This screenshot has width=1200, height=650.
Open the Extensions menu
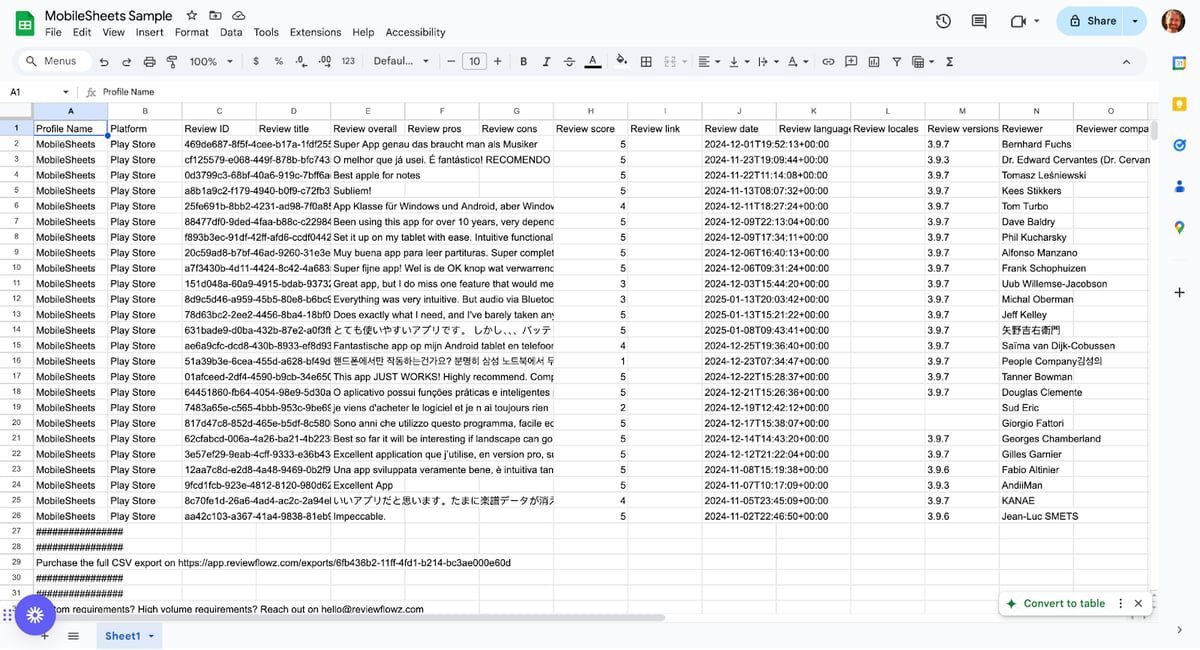[315, 32]
